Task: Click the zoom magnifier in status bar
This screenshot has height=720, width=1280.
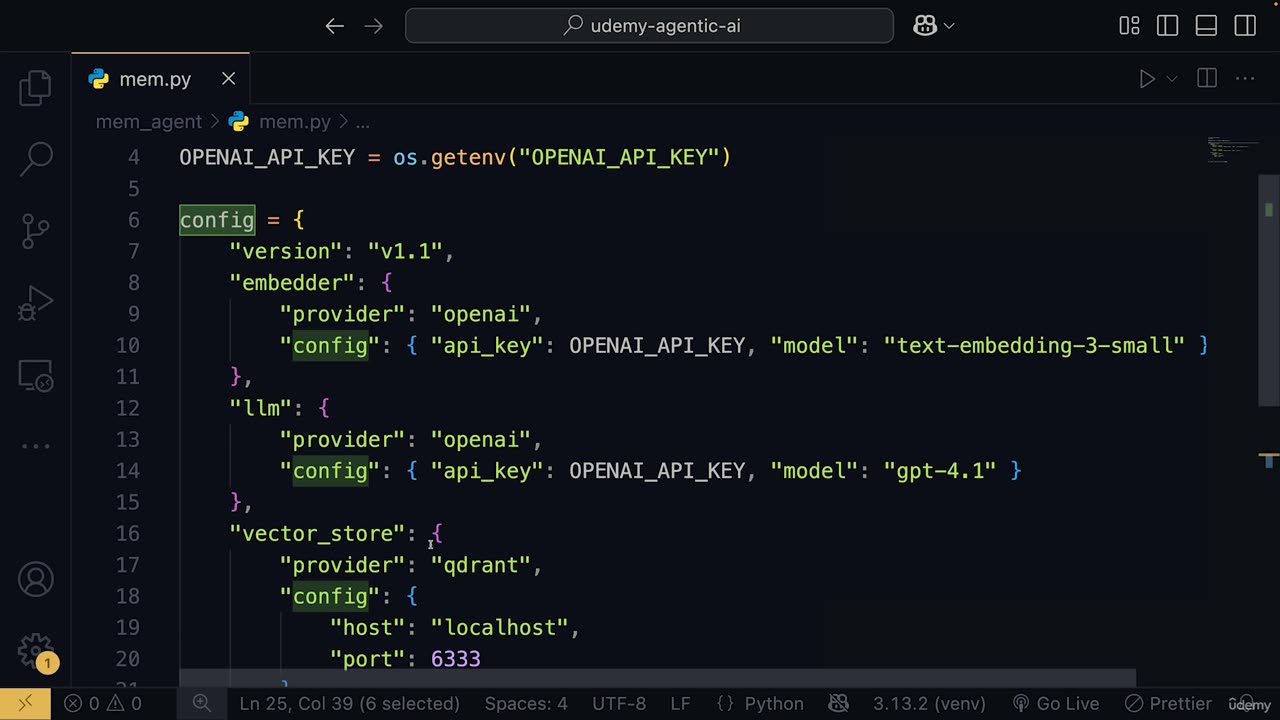Action: pyautogui.click(x=201, y=703)
